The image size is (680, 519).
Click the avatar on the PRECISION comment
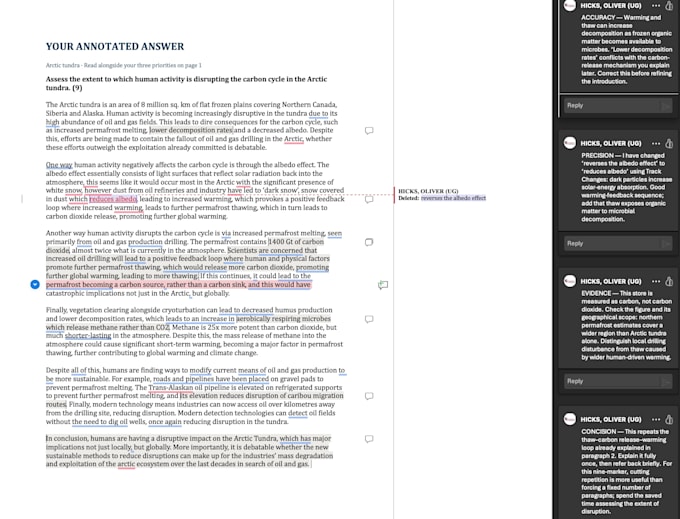tap(570, 143)
